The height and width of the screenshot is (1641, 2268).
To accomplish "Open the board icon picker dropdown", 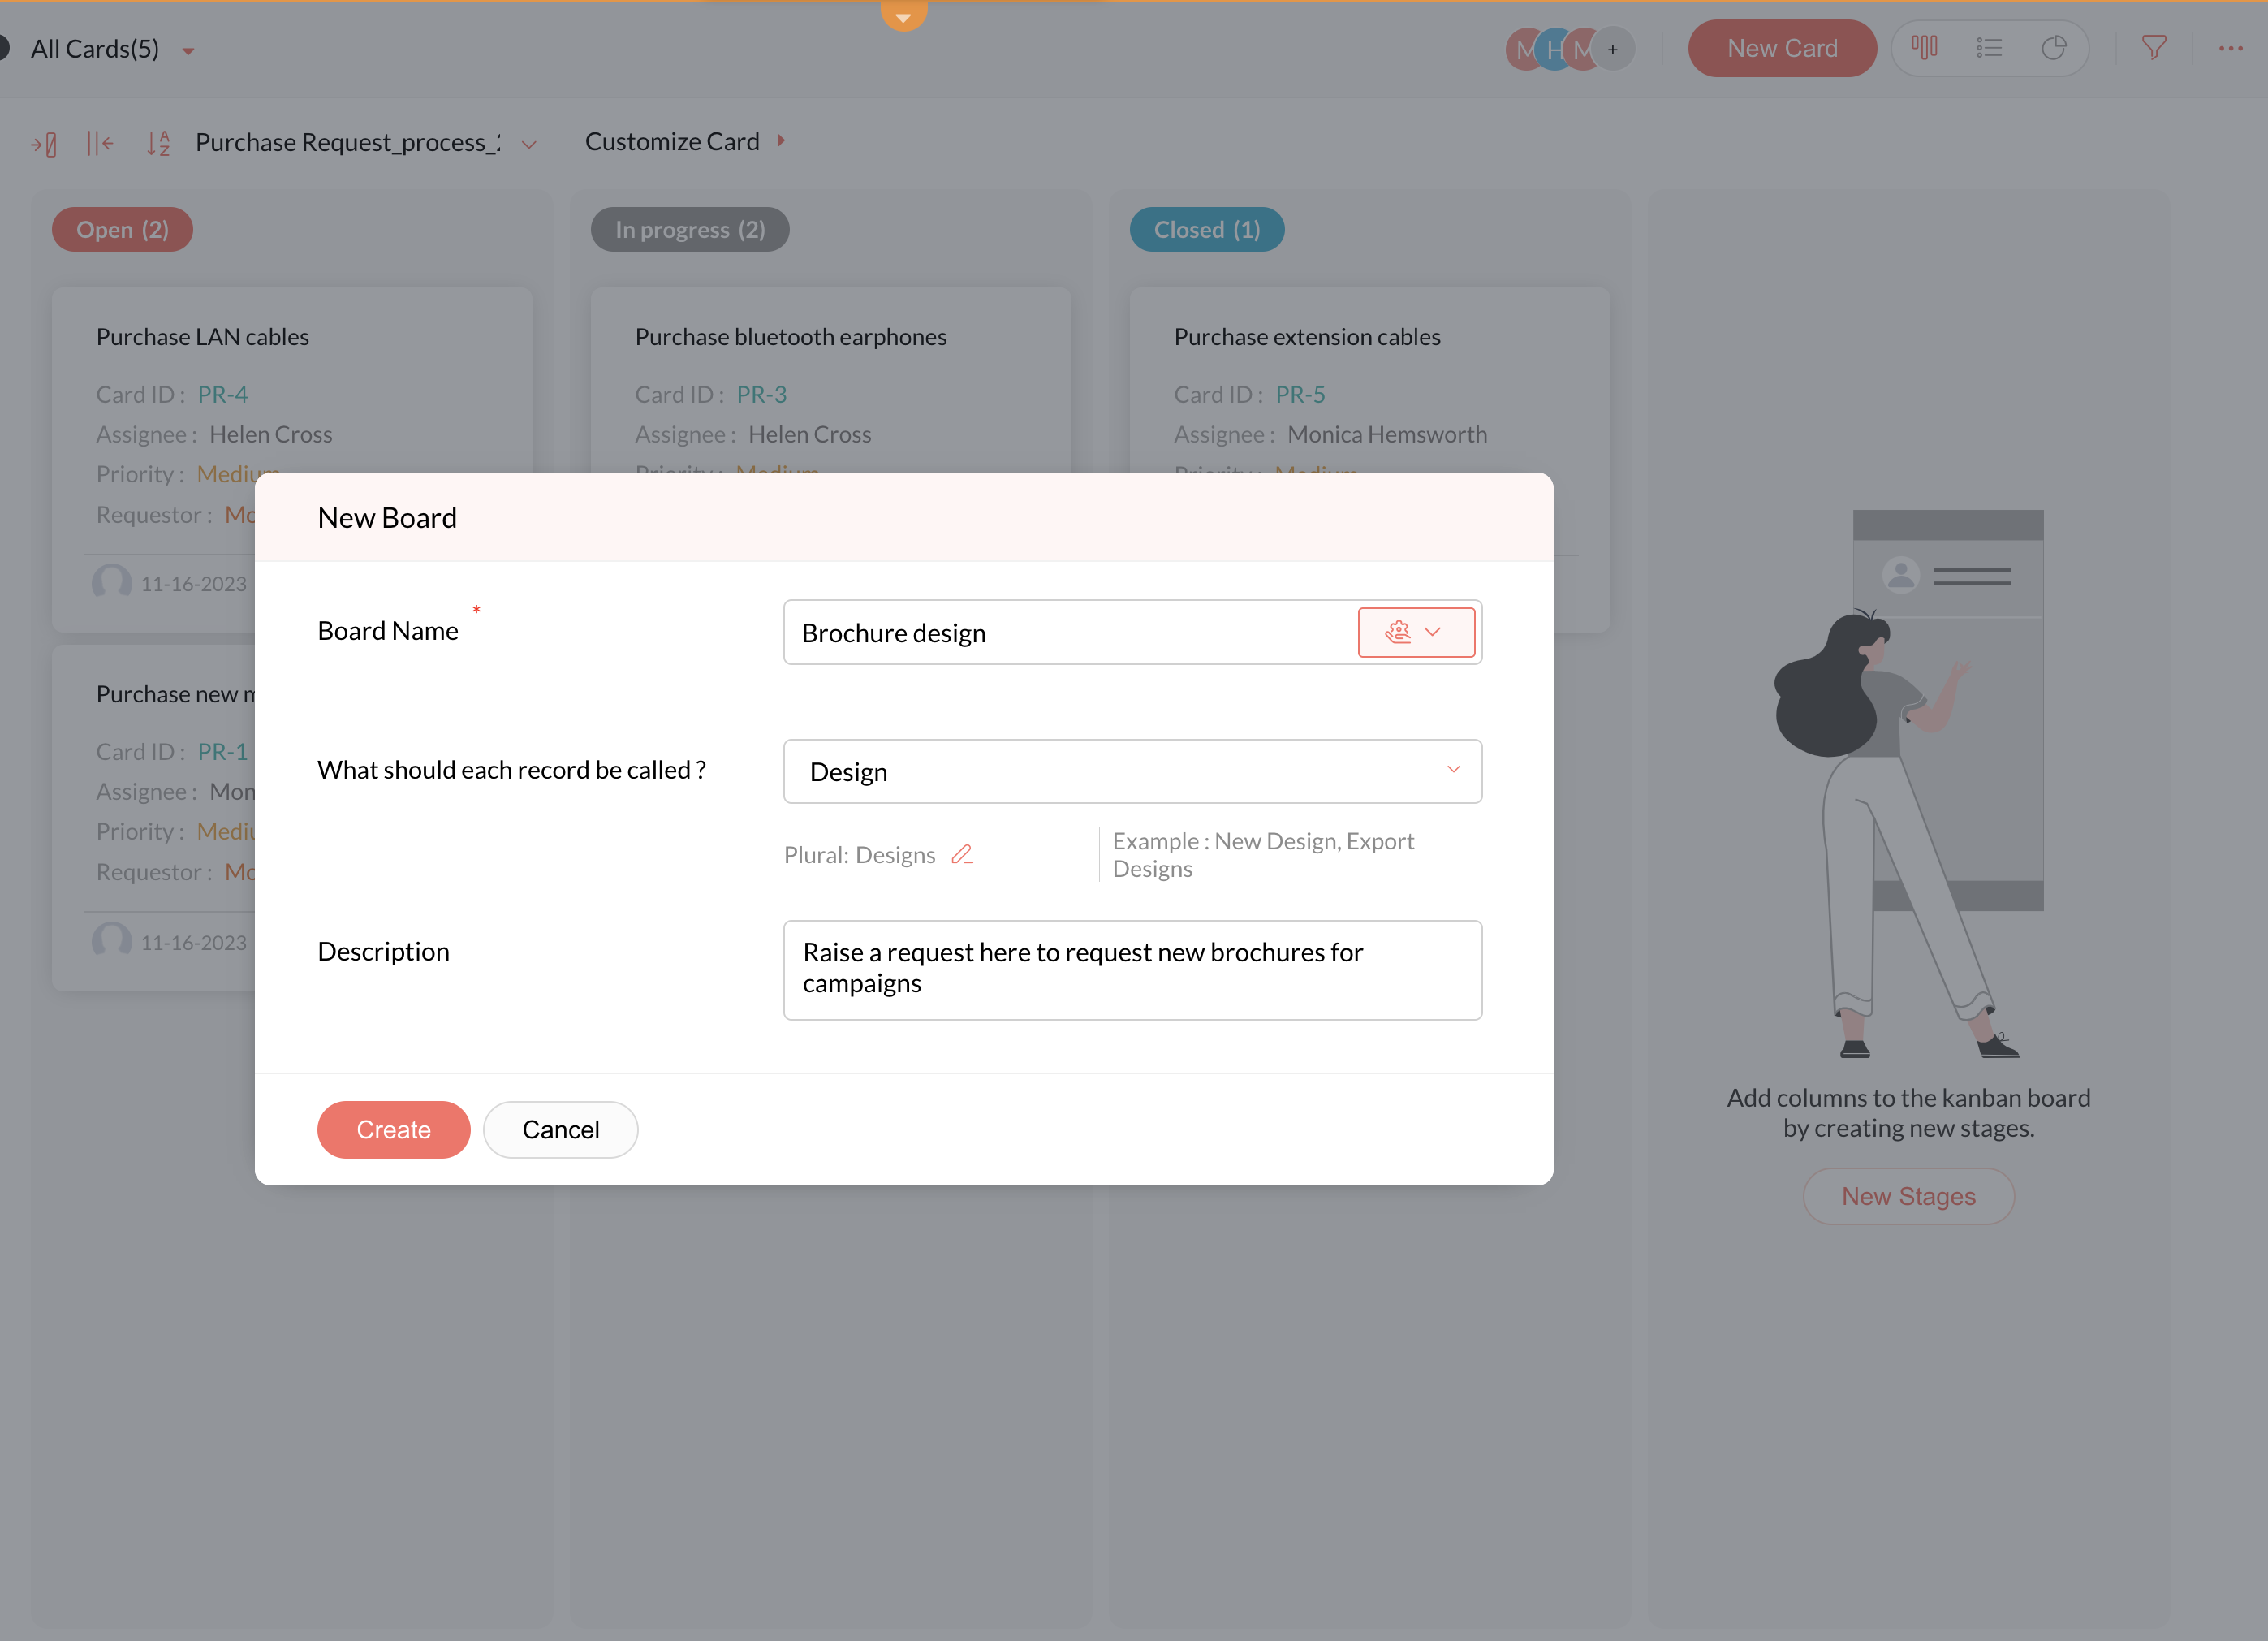I will [x=1415, y=632].
